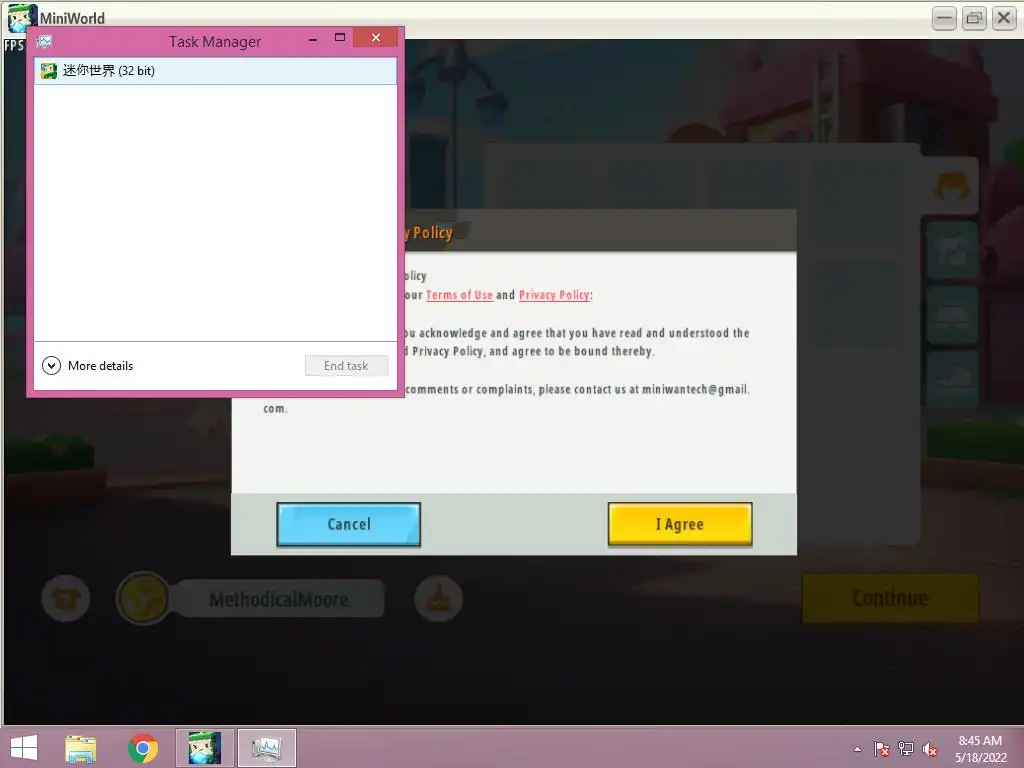1024x768 pixels.
Task: Click the shirt icon beside the avatar
Action: coord(65,598)
